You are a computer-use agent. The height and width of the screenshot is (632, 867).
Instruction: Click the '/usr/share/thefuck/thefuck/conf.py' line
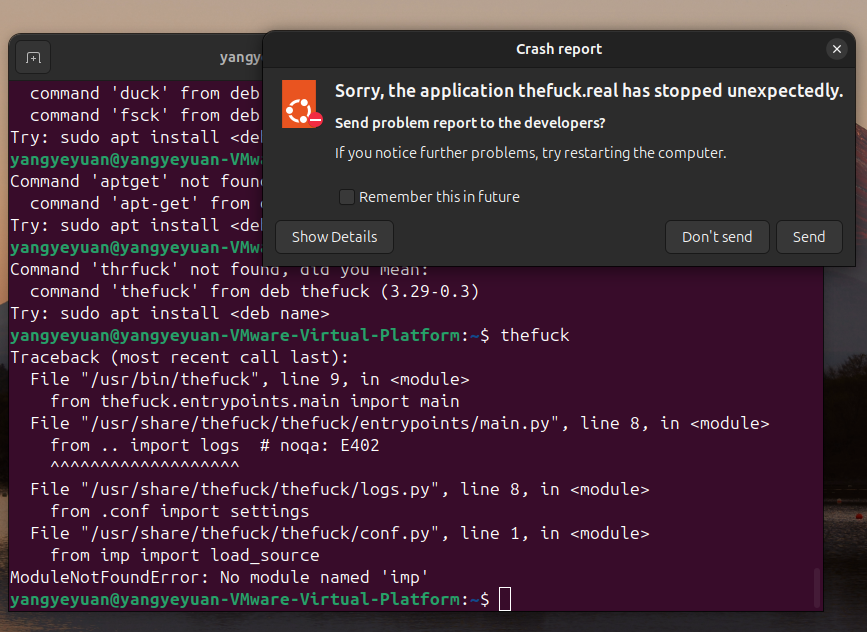(340, 533)
